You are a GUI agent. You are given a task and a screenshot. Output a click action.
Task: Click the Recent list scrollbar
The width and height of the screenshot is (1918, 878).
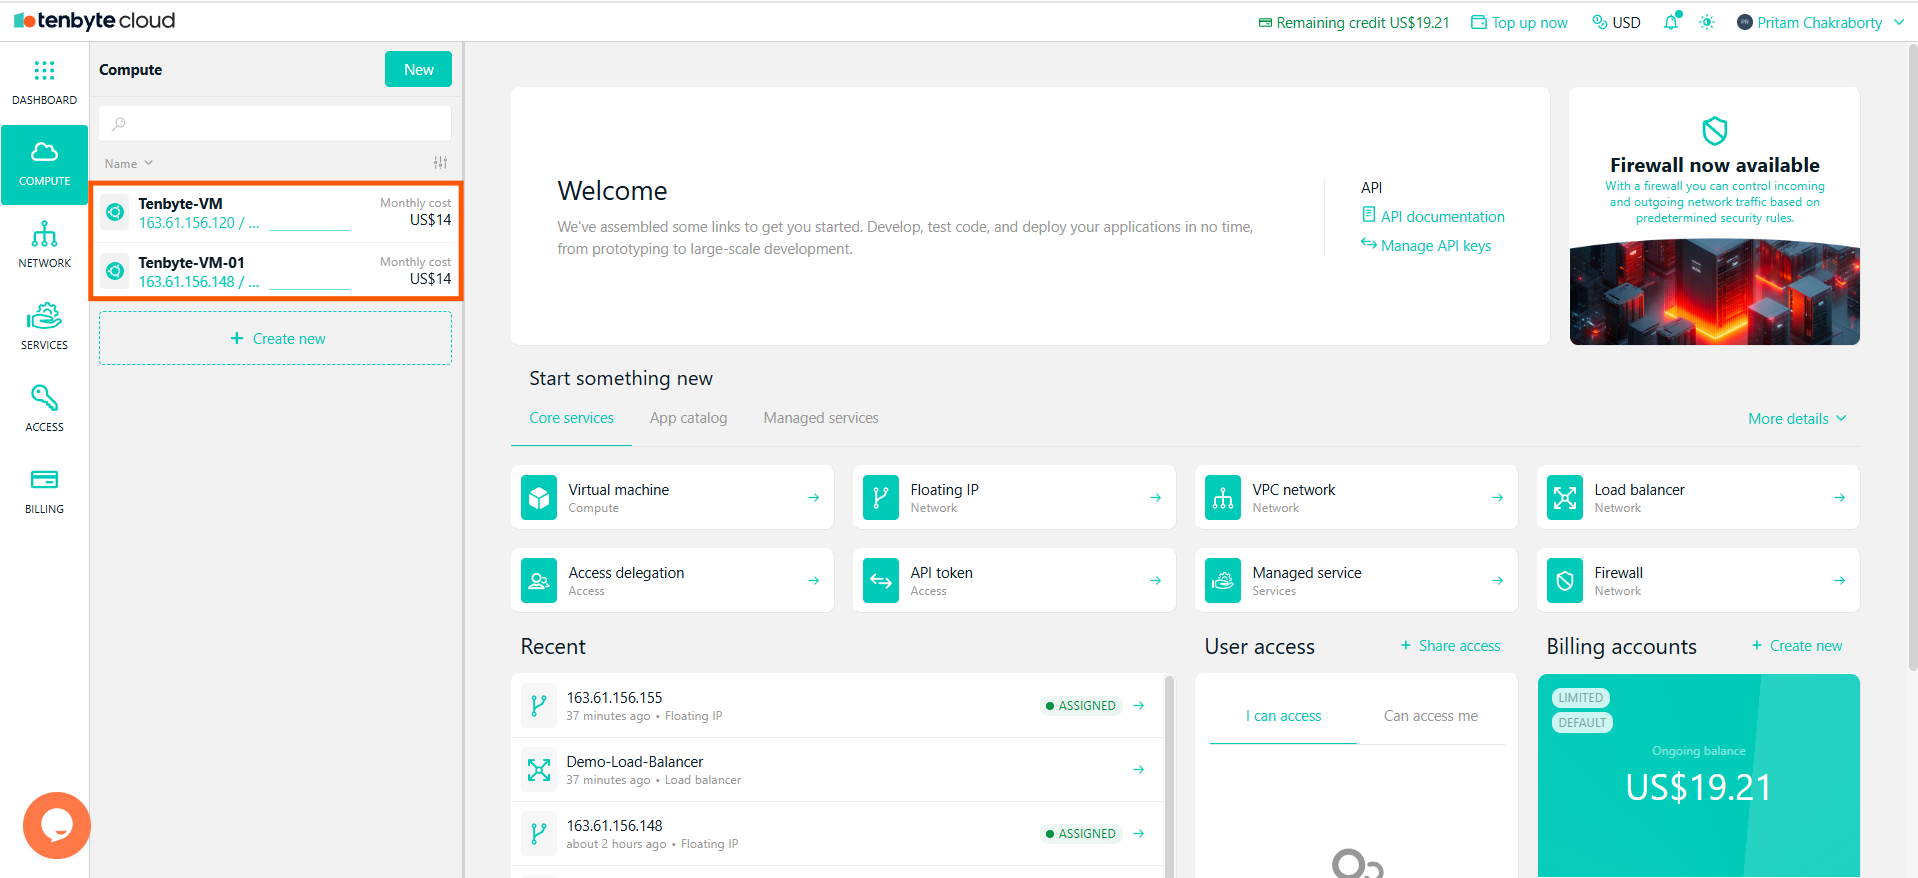[1169, 776]
